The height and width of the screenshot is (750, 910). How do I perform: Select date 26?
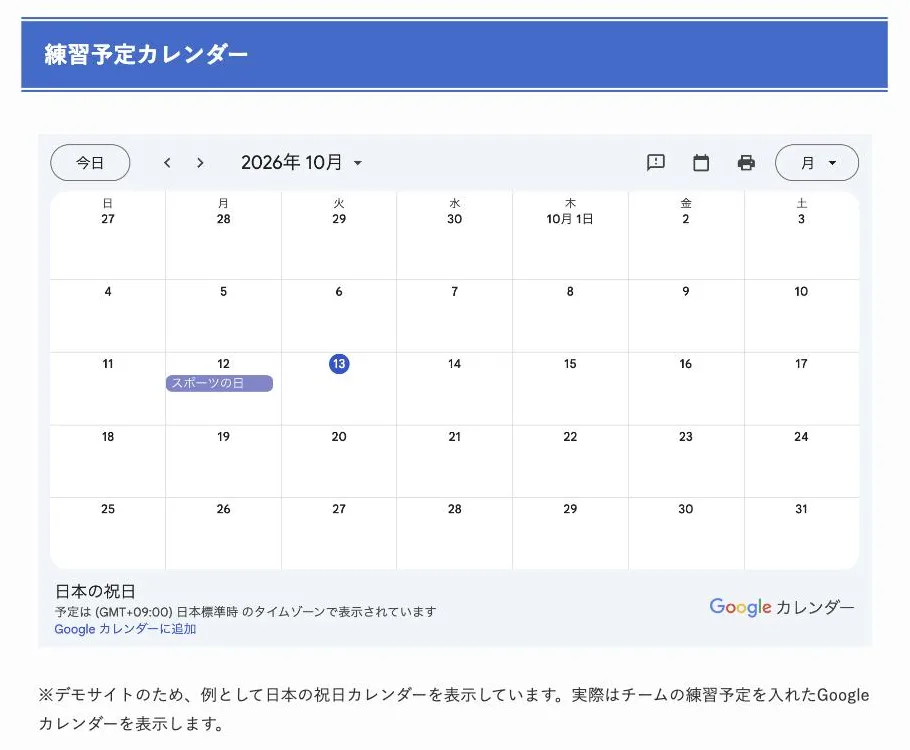click(223, 509)
